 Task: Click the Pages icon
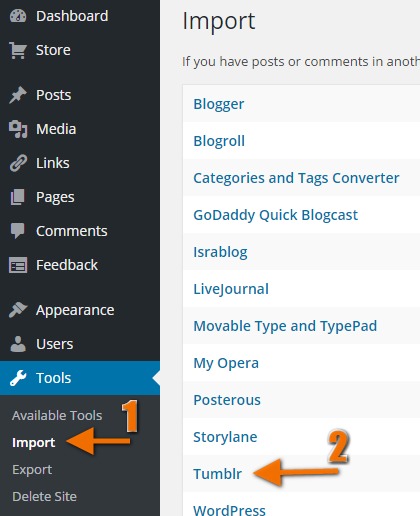pos(17,197)
